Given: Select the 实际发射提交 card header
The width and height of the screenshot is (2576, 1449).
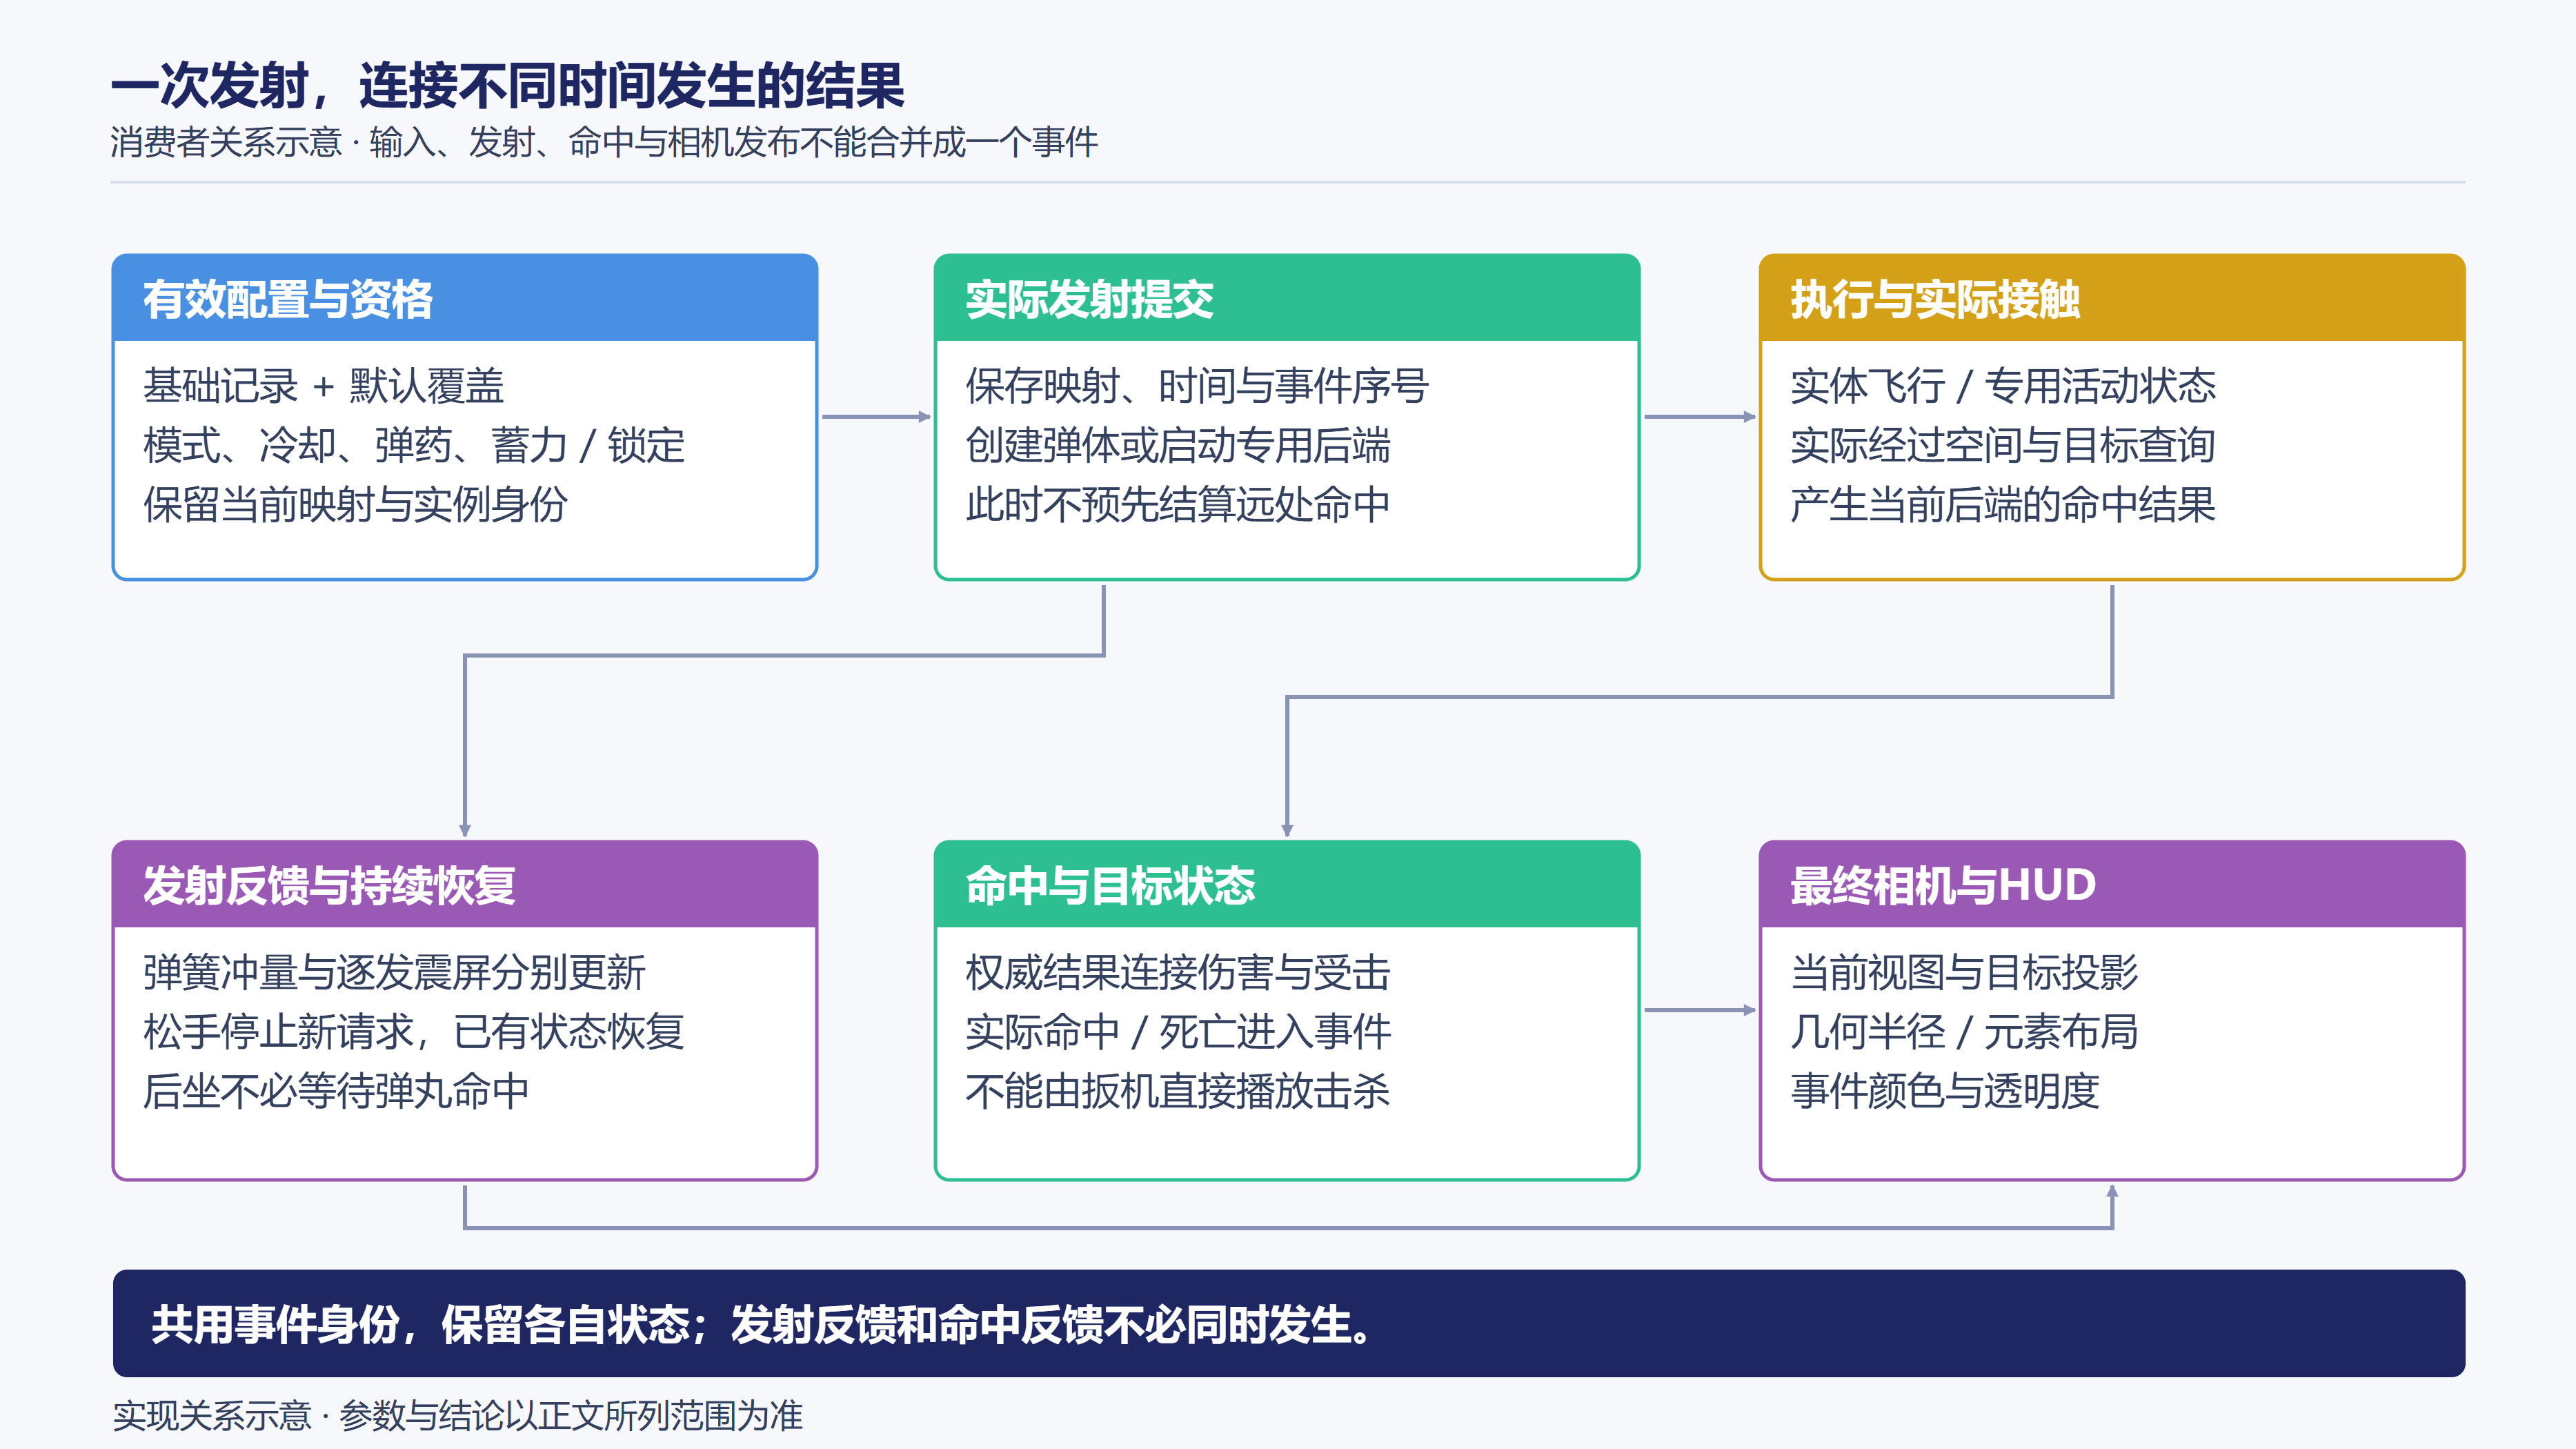Looking at the screenshot, I should (x=1287, y=298).
